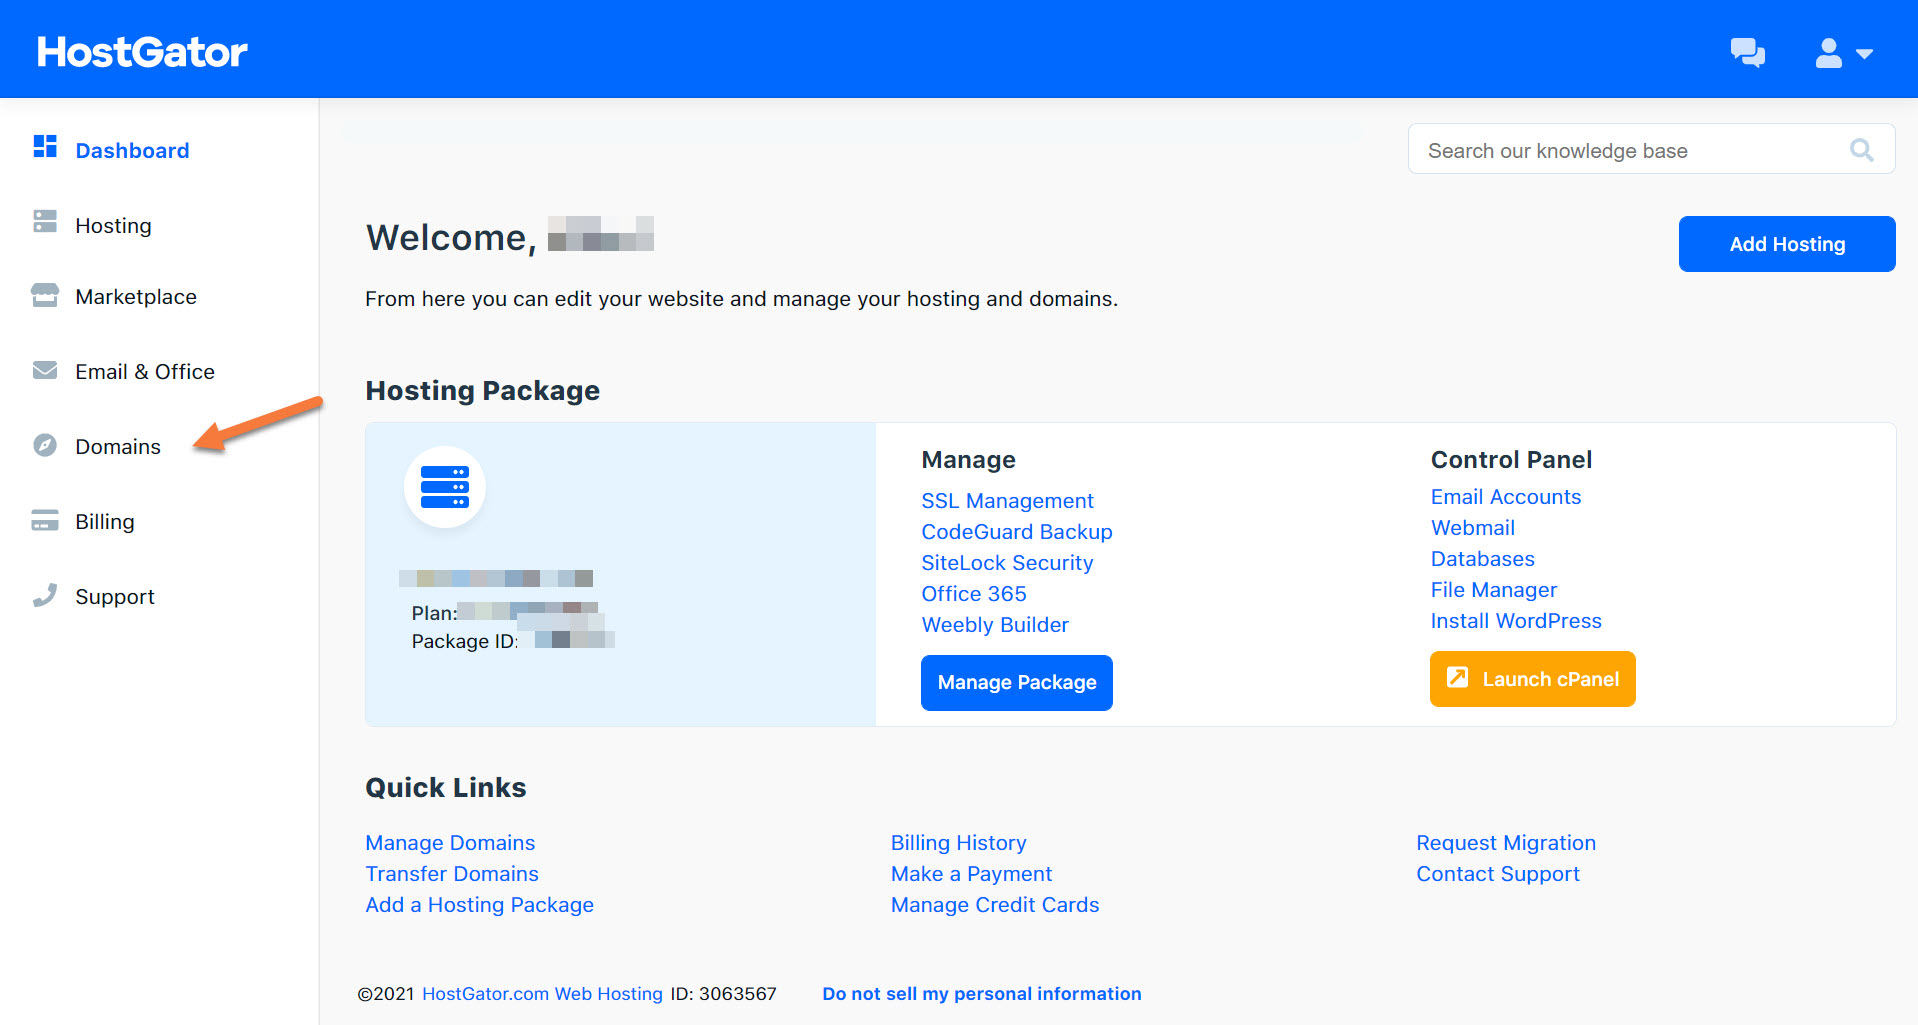The image size is (1918, 1025).
Task: Open Support in the sidebar menu
Action: (x=115, y=596)
